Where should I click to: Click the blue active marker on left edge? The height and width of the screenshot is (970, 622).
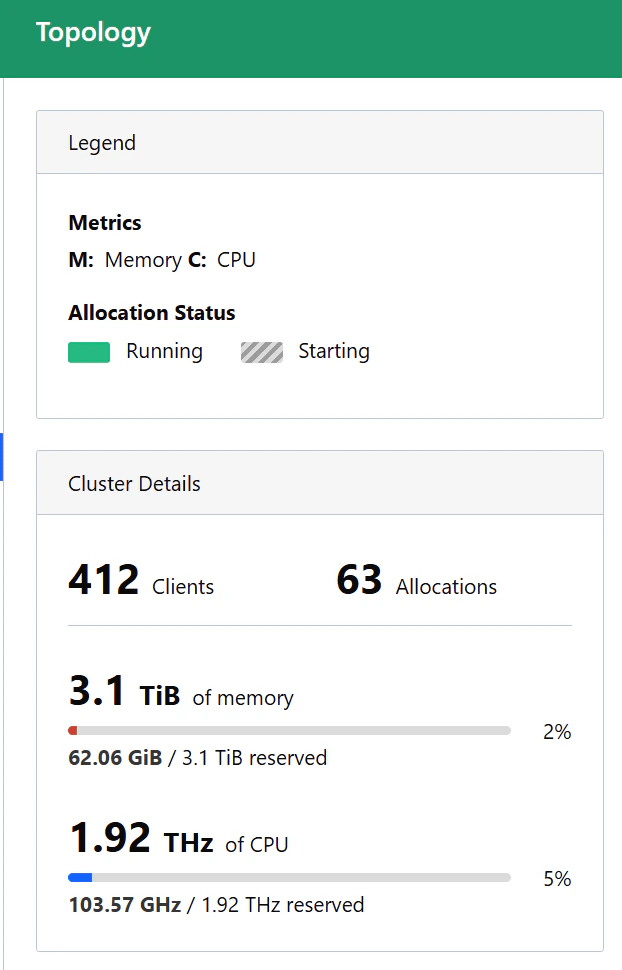pos(2,457)
